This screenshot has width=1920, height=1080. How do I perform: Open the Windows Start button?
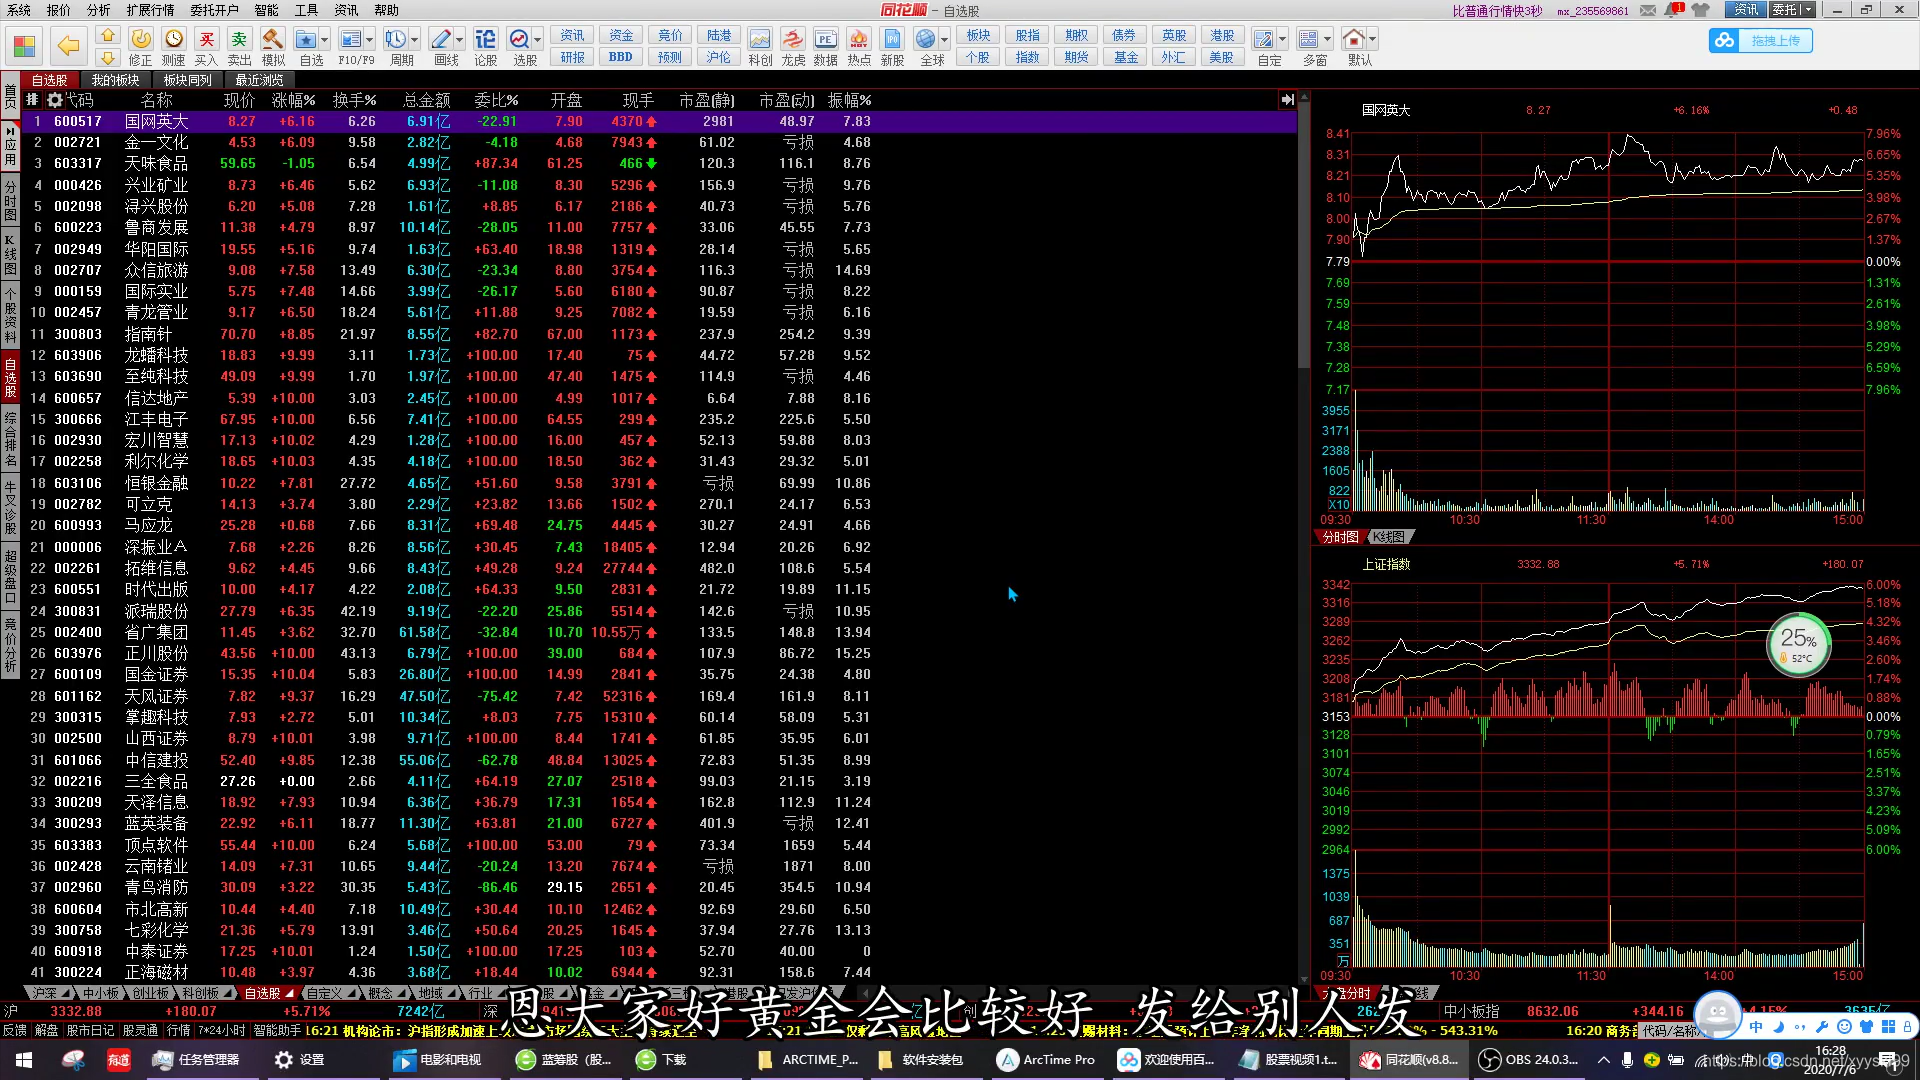24,1060
